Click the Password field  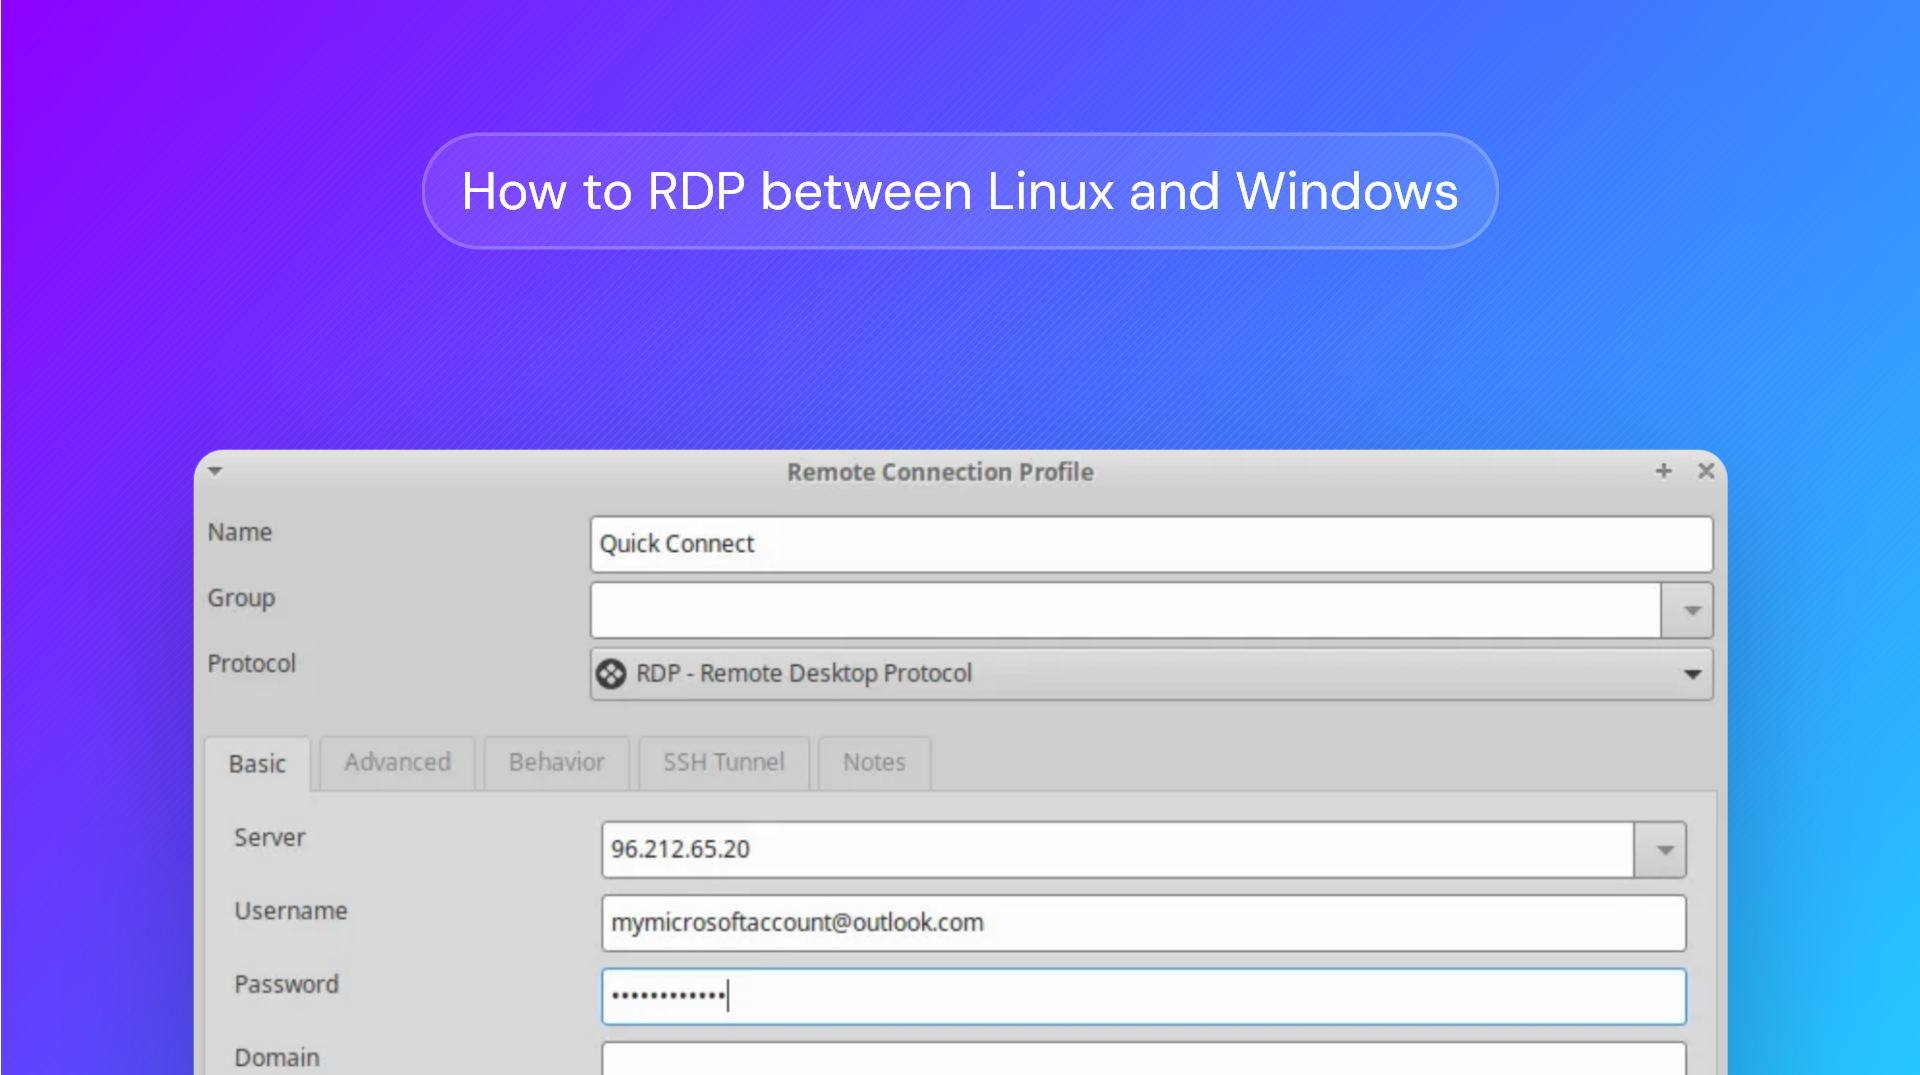[1144, 996]
